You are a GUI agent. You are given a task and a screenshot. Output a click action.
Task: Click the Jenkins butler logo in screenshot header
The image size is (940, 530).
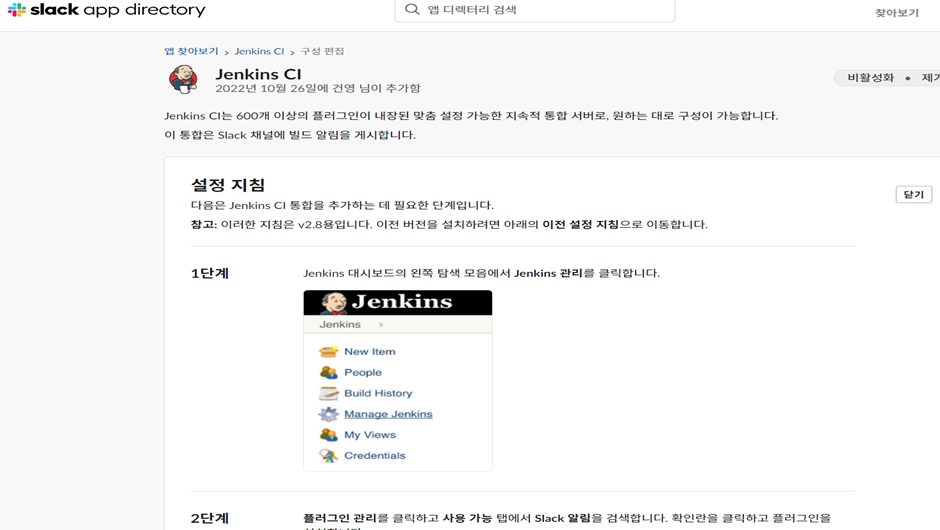(x=333, y=303)
